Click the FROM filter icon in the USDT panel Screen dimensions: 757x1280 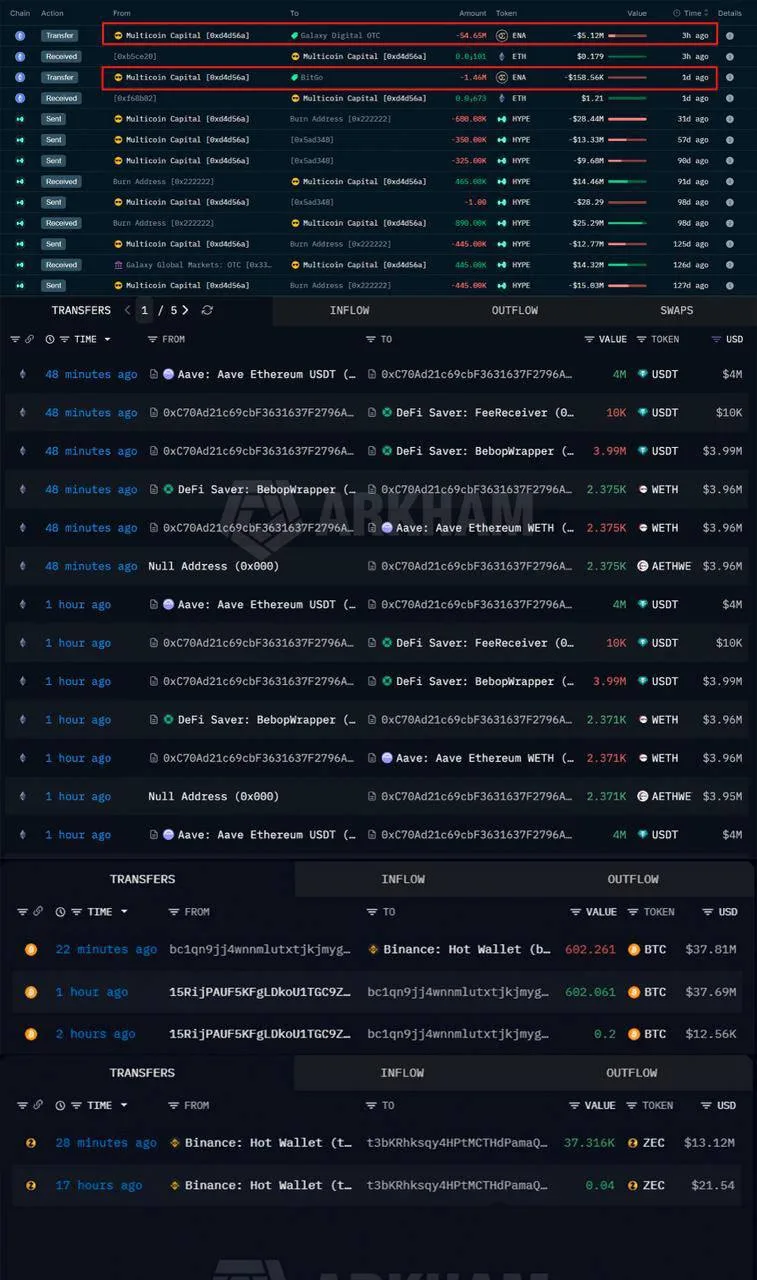[152, 339]
